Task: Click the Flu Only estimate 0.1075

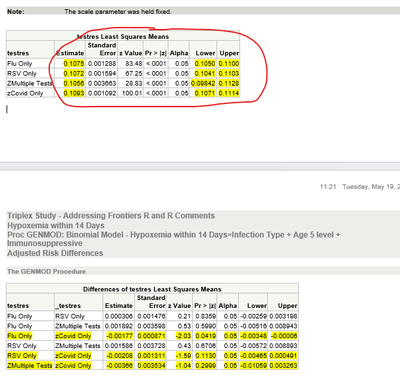Action: click(74, 63)
